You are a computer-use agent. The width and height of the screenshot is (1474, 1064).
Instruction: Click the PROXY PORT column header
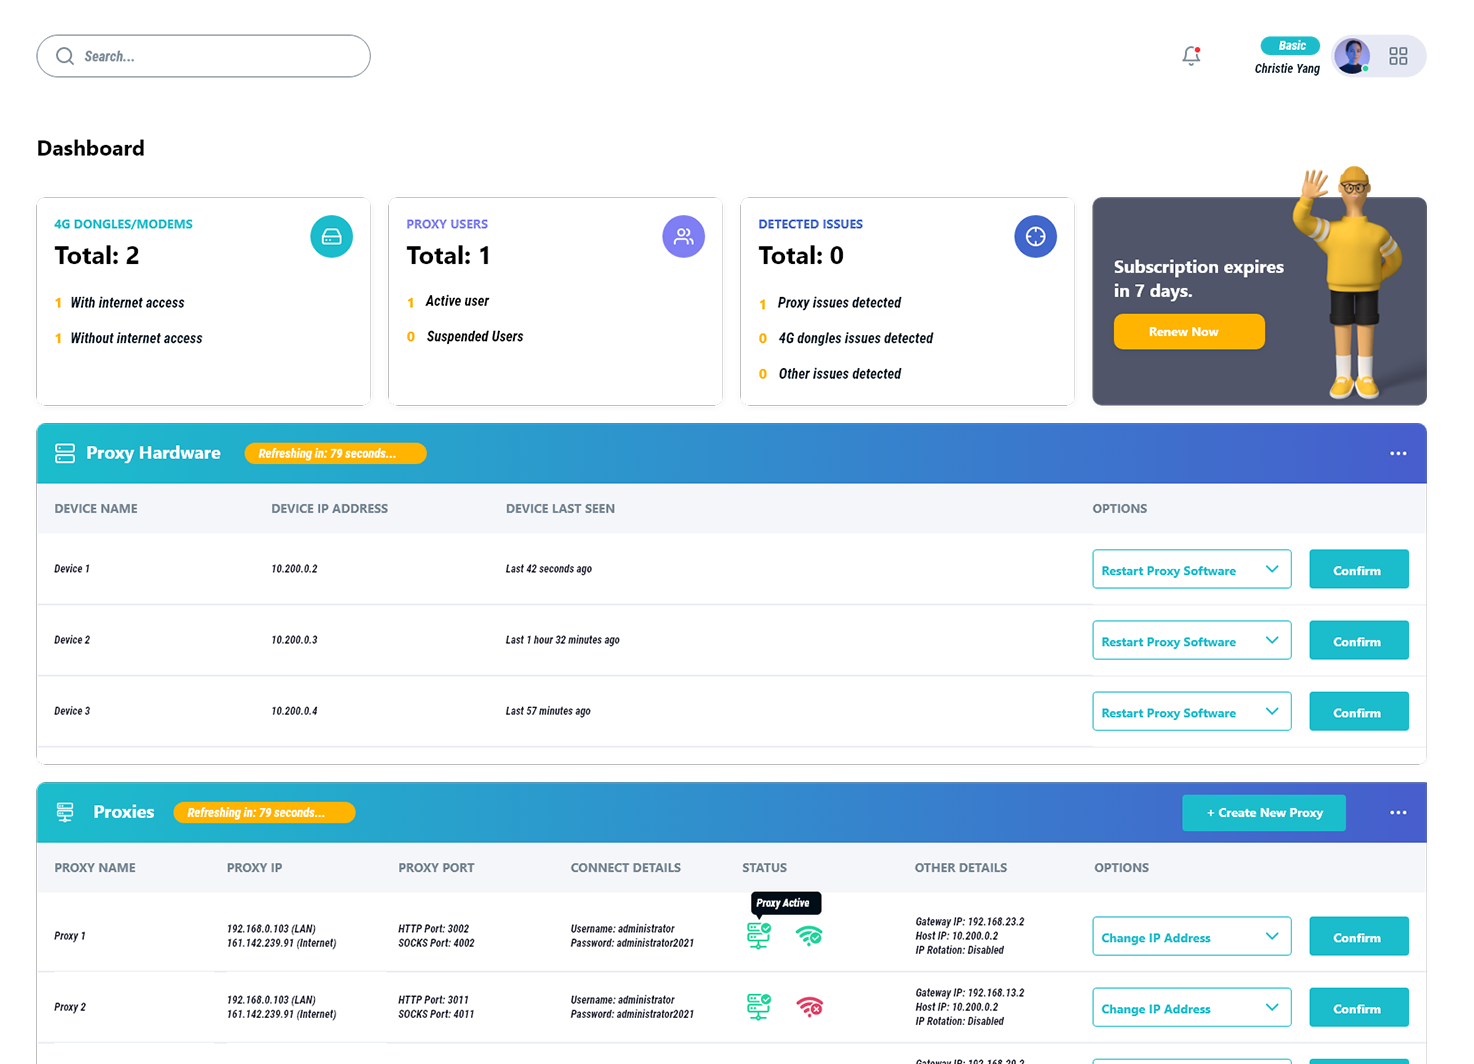(x=436, y=868)
